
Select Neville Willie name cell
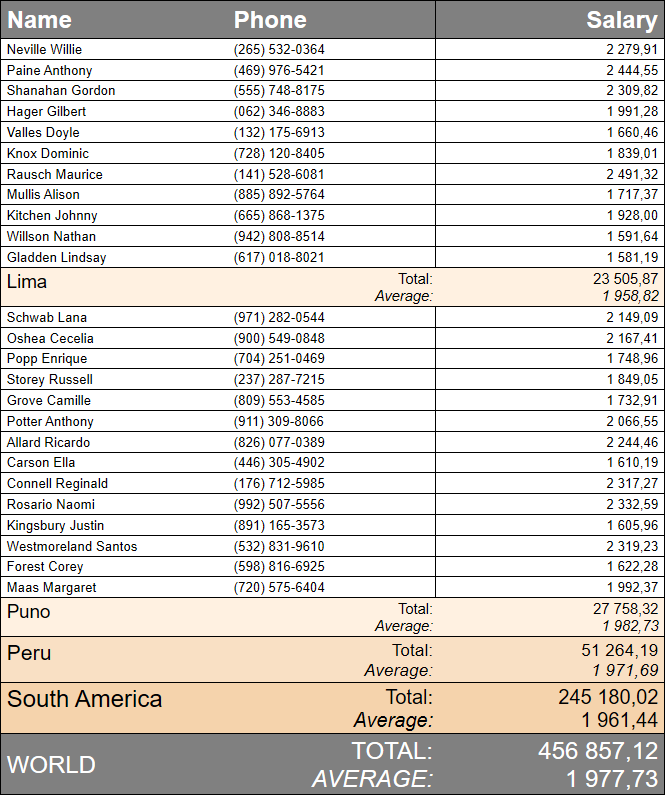pyautogui.click(x=45, y=49)
